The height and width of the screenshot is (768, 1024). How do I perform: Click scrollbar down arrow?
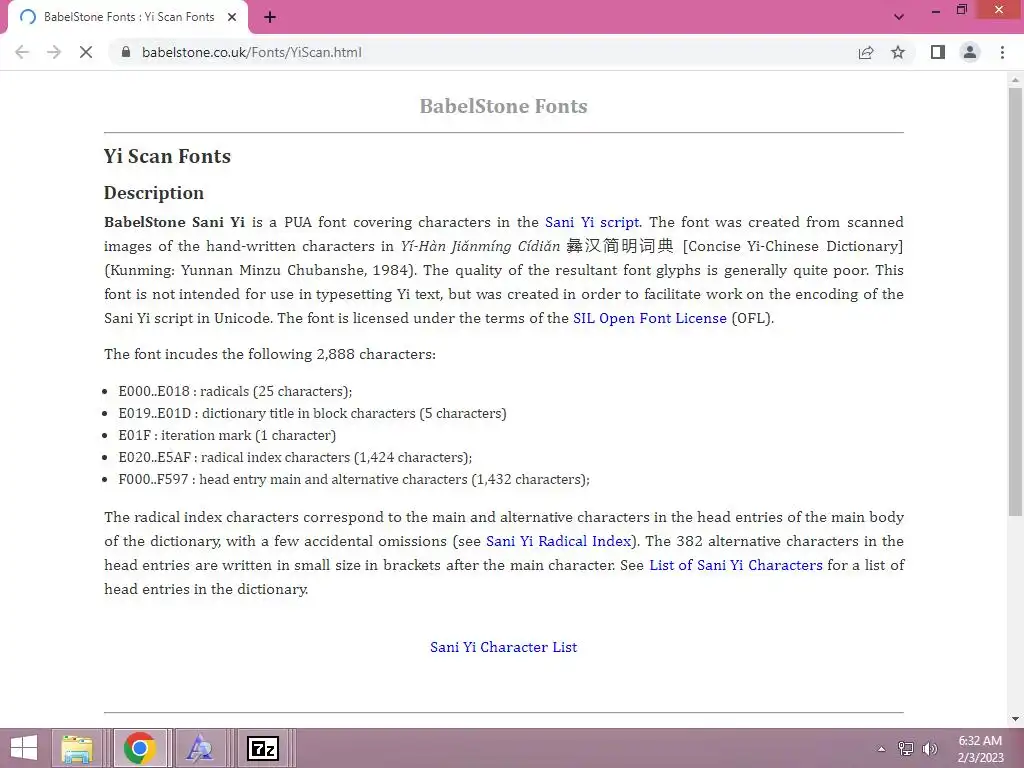pos(1015,719)
